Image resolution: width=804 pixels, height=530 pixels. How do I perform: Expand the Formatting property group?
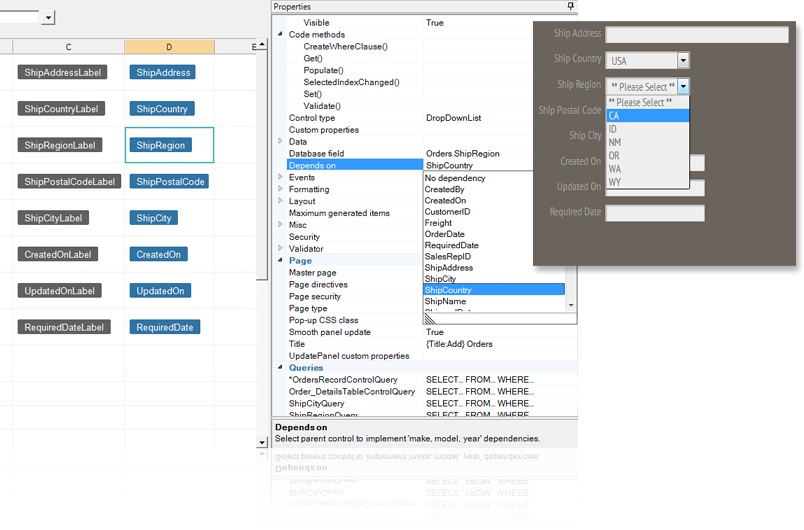(x=280, y=190)
